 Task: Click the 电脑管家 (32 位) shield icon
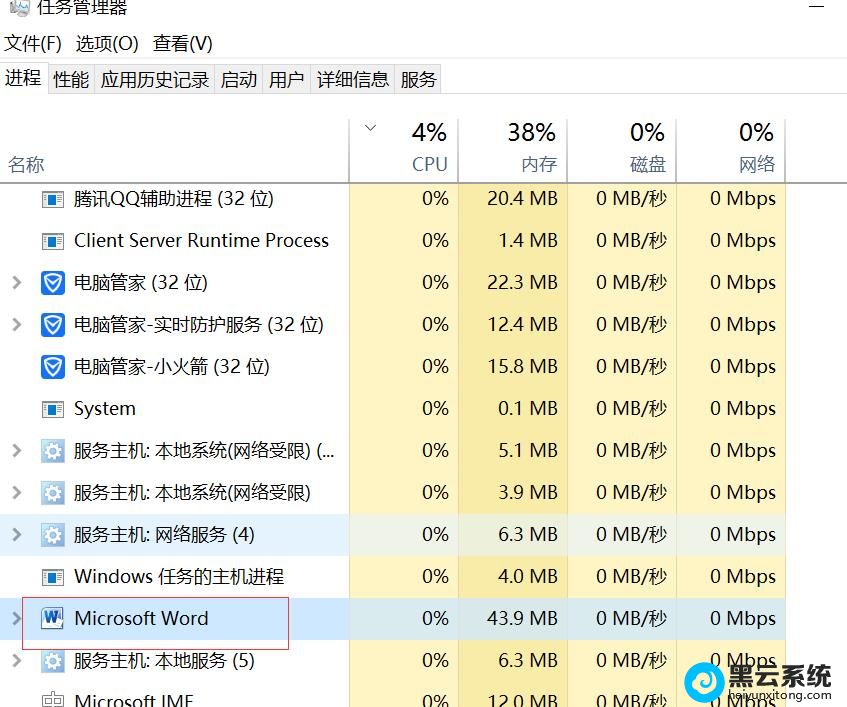point(52,283)
